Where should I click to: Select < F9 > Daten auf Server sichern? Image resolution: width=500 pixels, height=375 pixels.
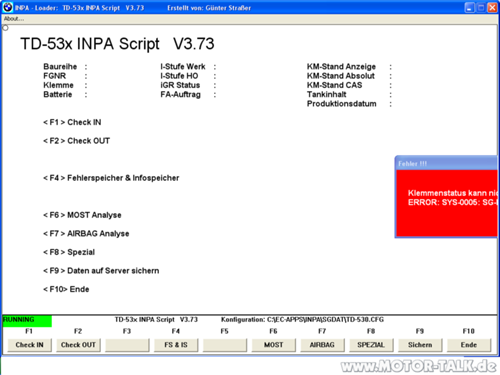coord(101,271)
